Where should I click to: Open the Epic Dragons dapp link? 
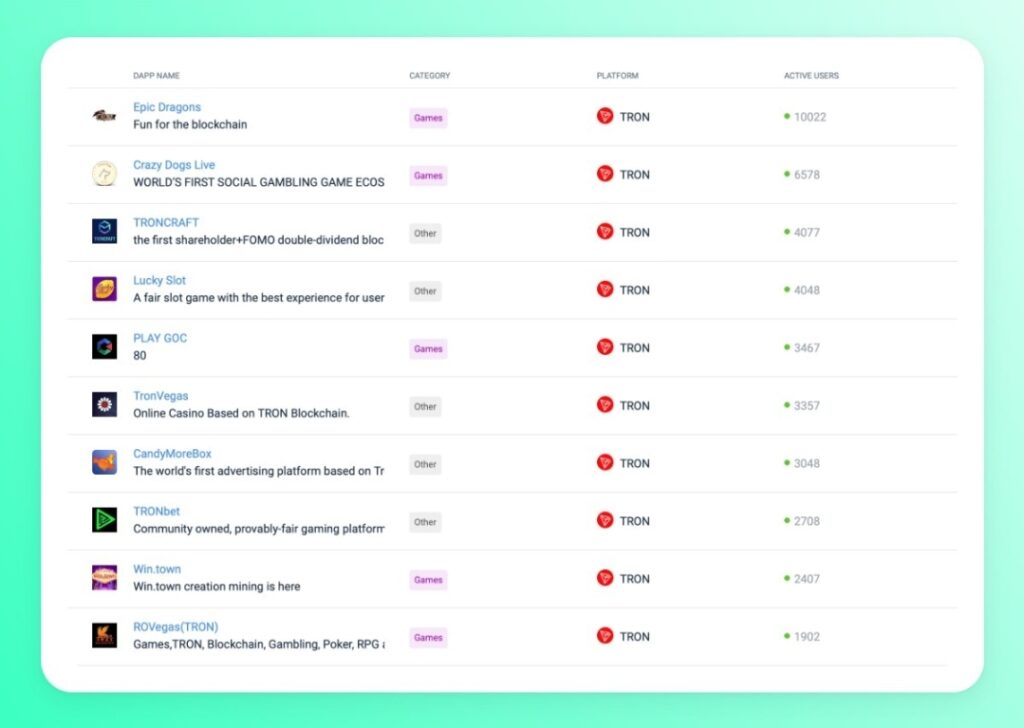(167, 107)
